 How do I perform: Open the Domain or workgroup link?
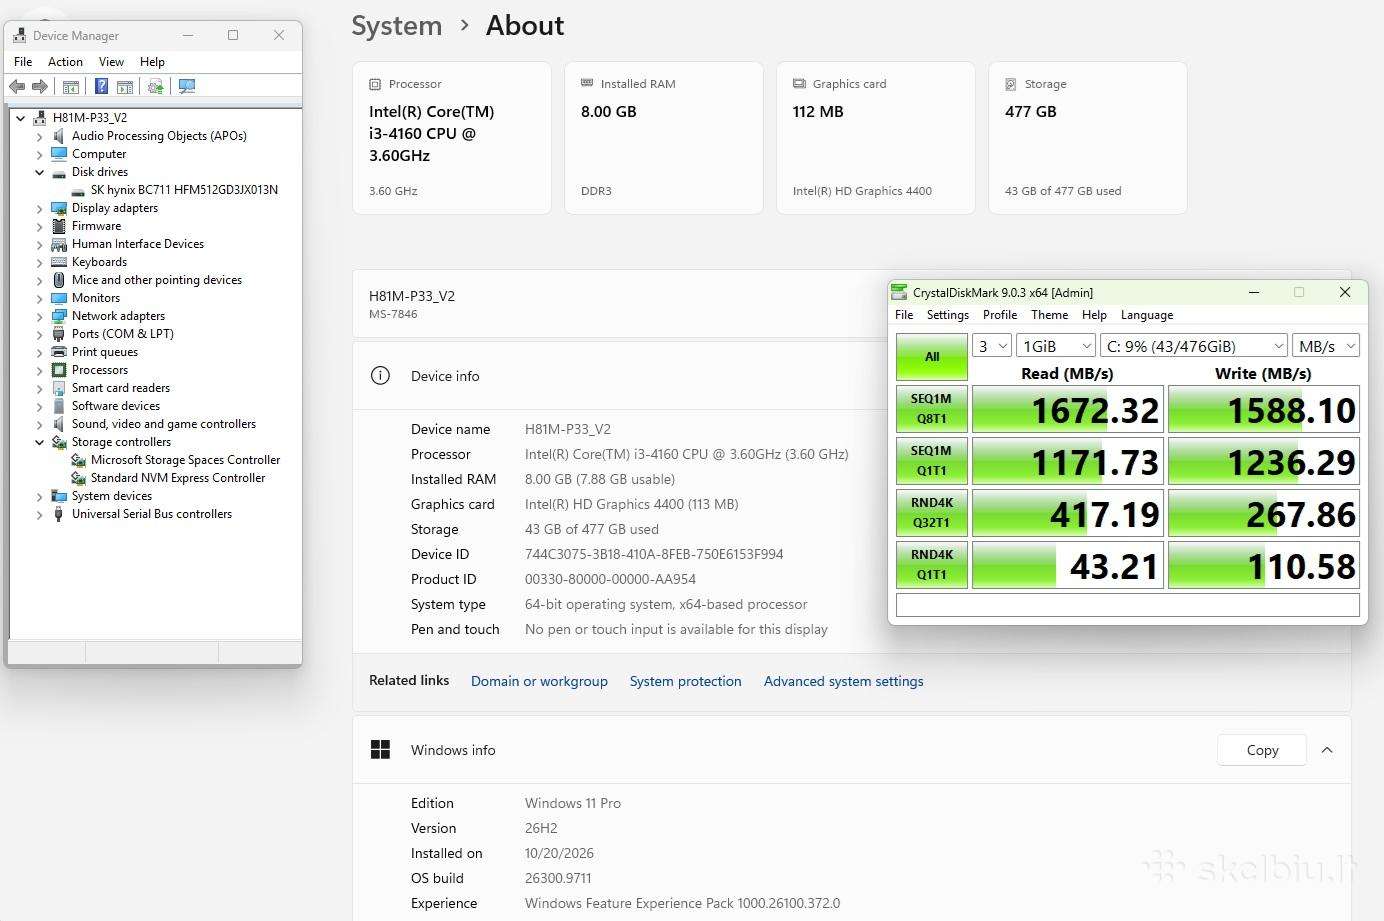(x=539, y=681)
